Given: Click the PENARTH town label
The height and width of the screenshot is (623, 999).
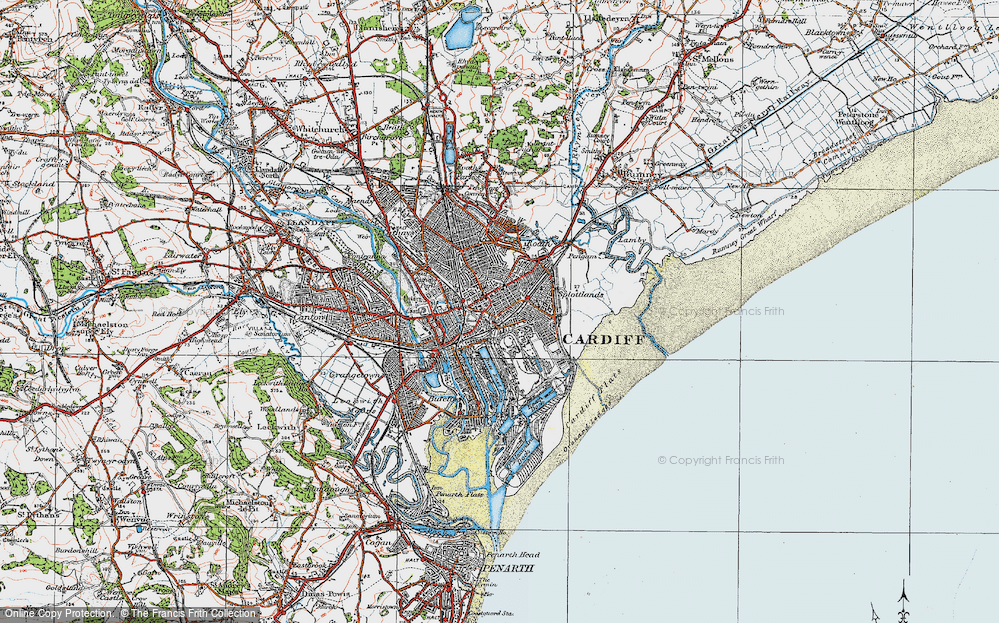Looking at the screenshot, I should [x=509, y=568].
